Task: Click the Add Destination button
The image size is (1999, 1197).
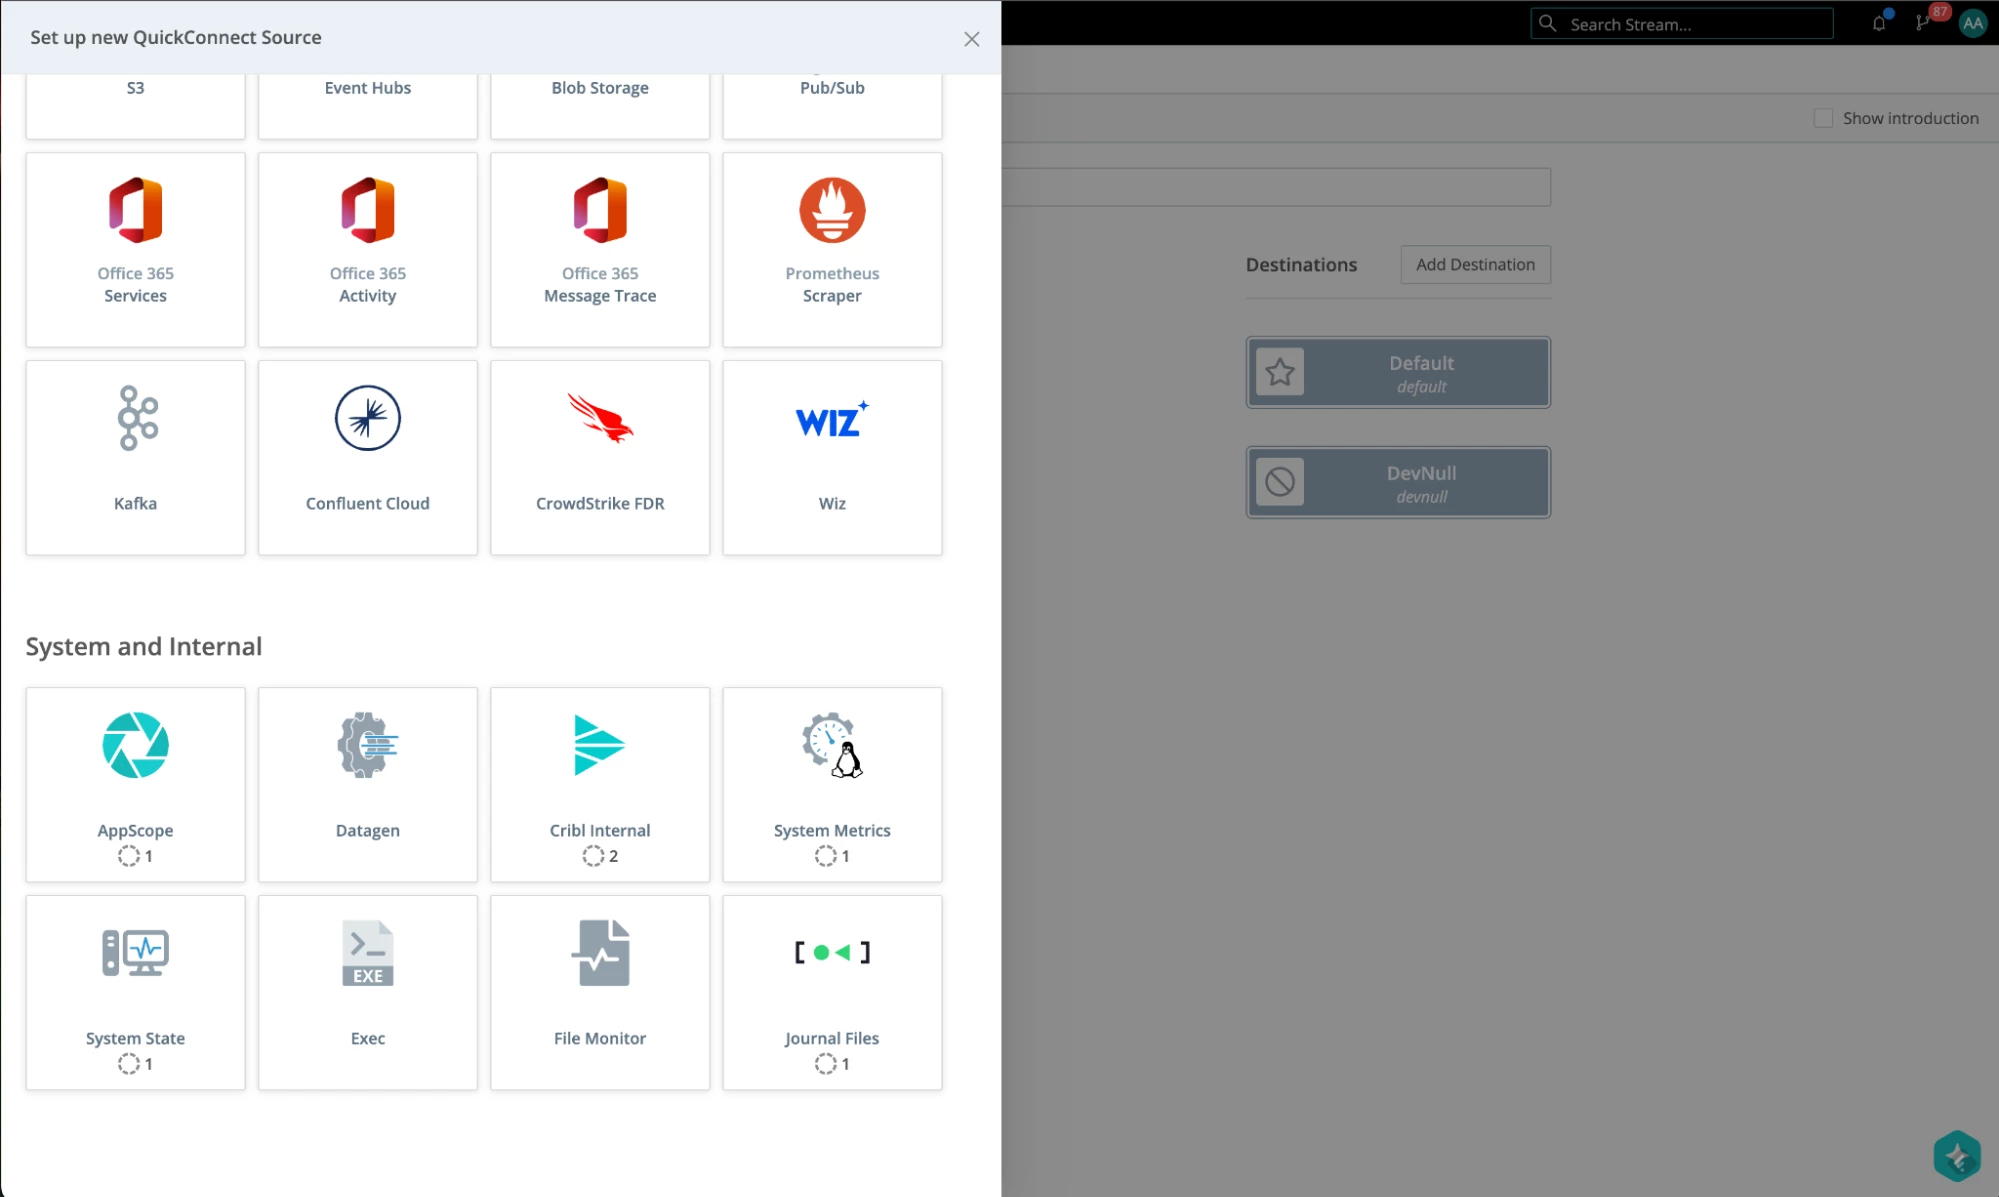Action: (1475, 264)
